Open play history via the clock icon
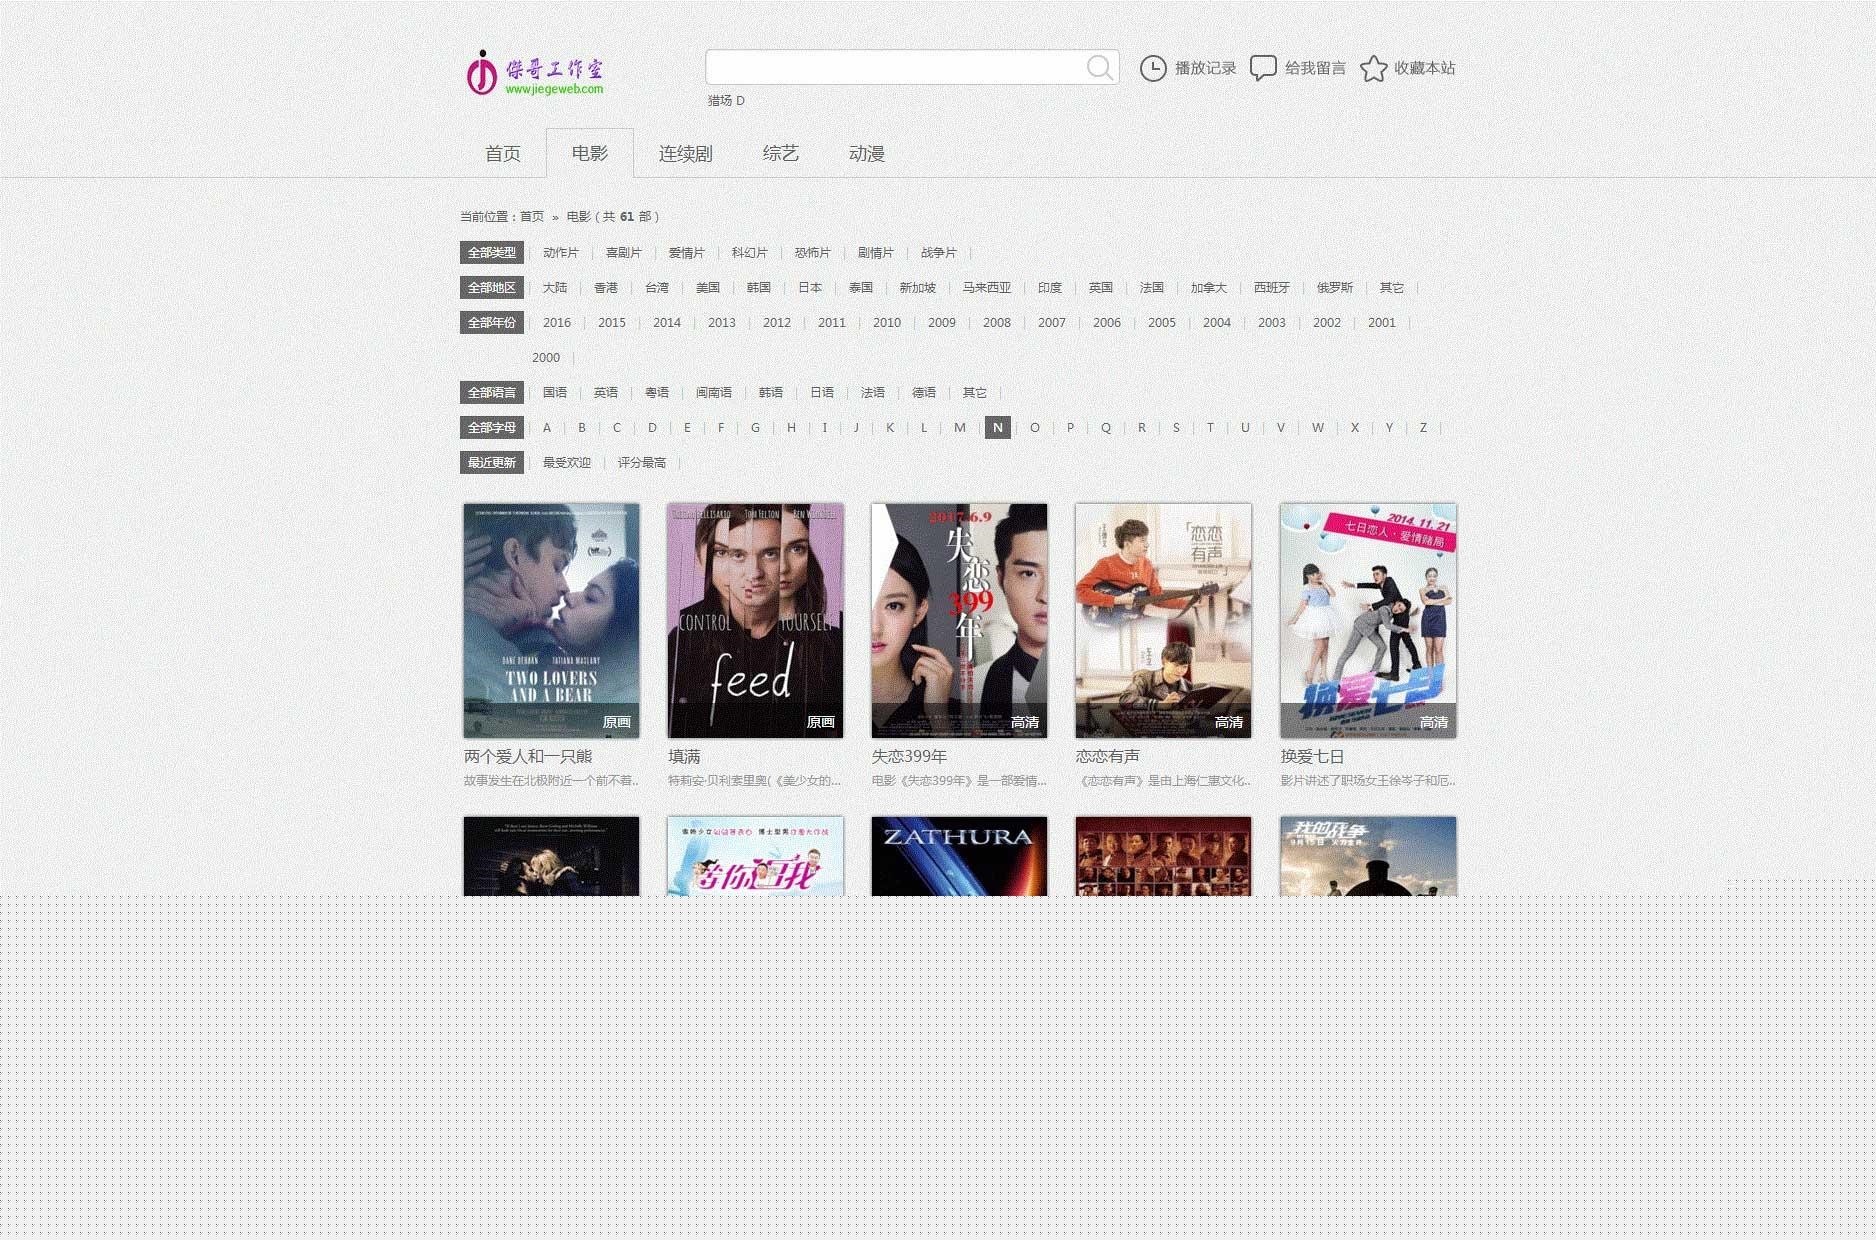The image size is (1876, 1240). (x=1153, y=68)
